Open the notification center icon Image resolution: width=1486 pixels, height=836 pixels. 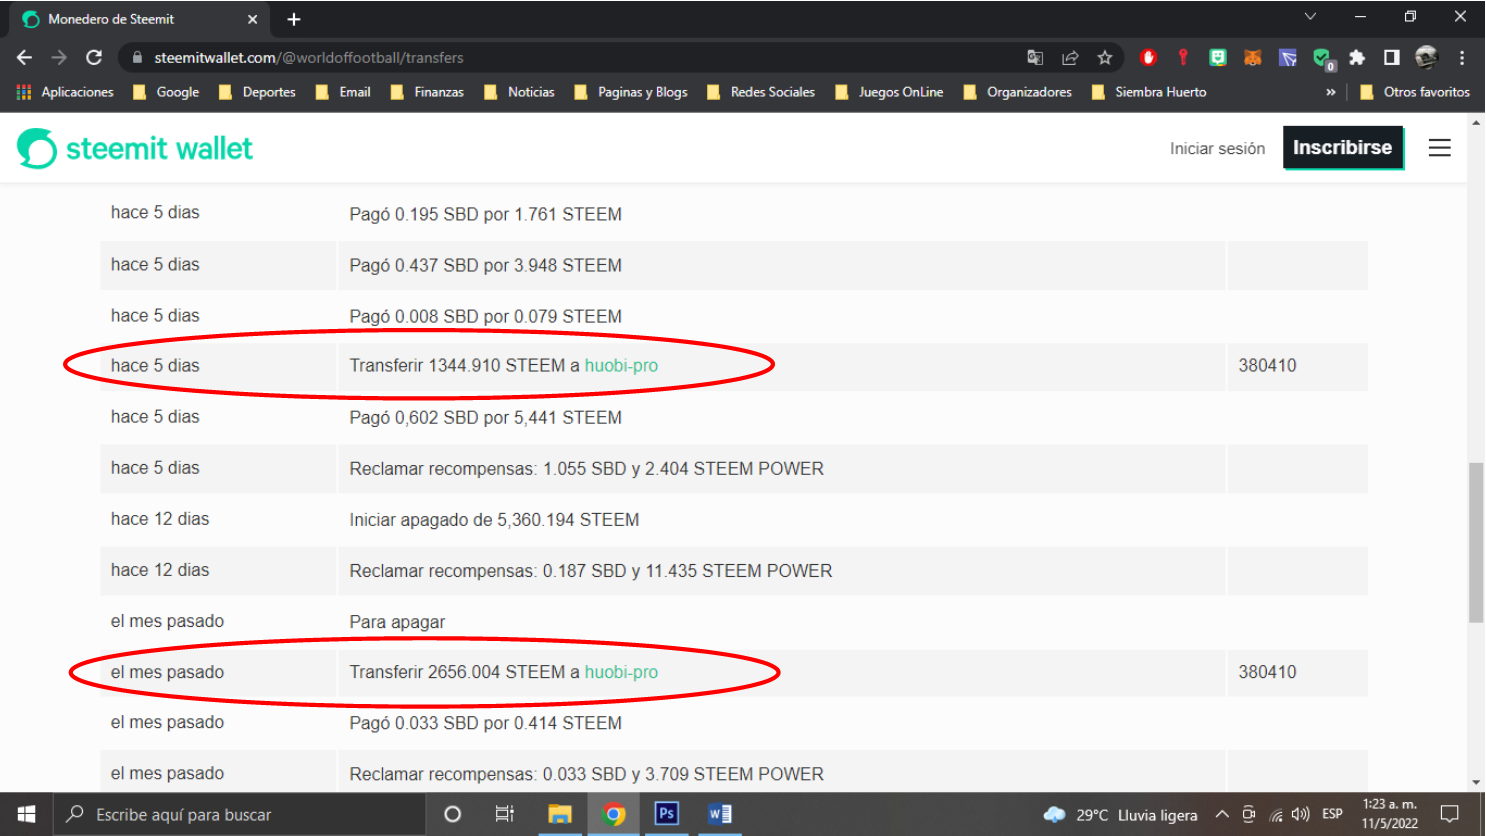[1450, 814]
